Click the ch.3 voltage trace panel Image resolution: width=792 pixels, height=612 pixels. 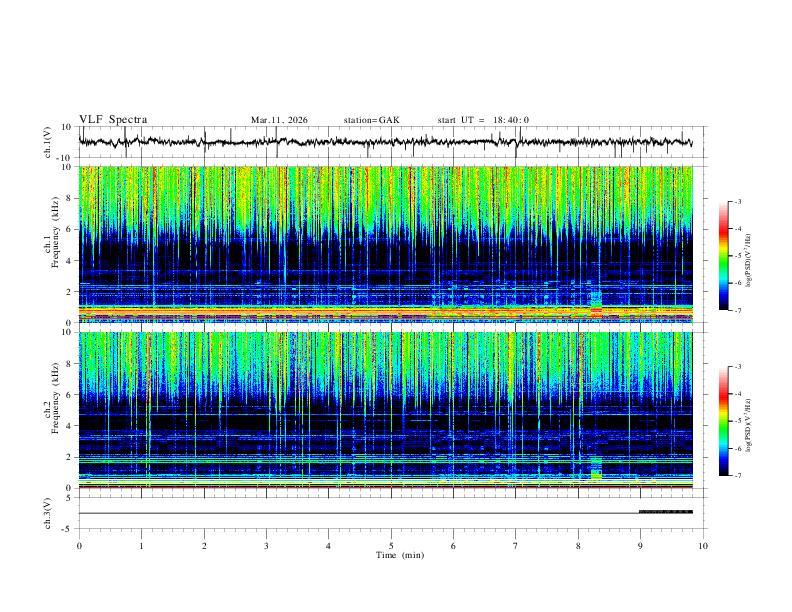(391, 513)
